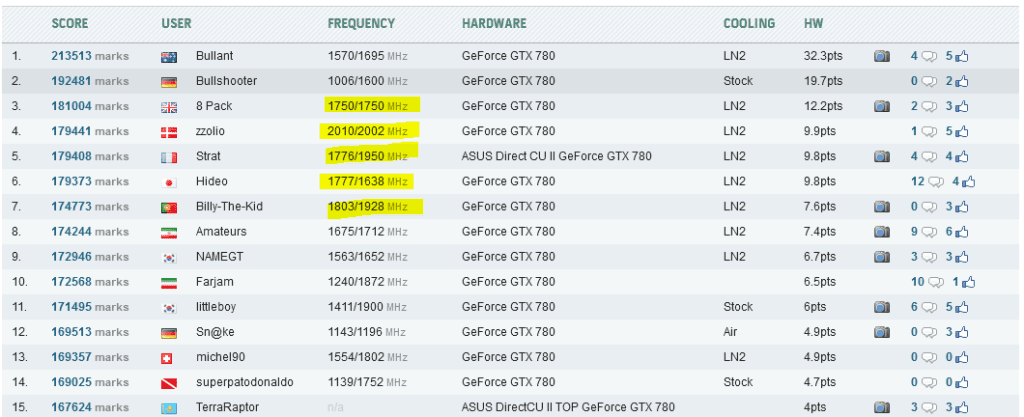Open the camera icon in TerraRaptor's row
Screen dimensions: 1024x417
tap(882, 407)
